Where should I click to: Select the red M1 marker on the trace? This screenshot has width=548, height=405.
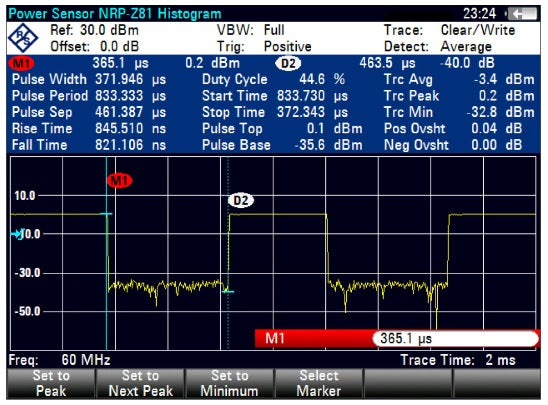point(120,180)
